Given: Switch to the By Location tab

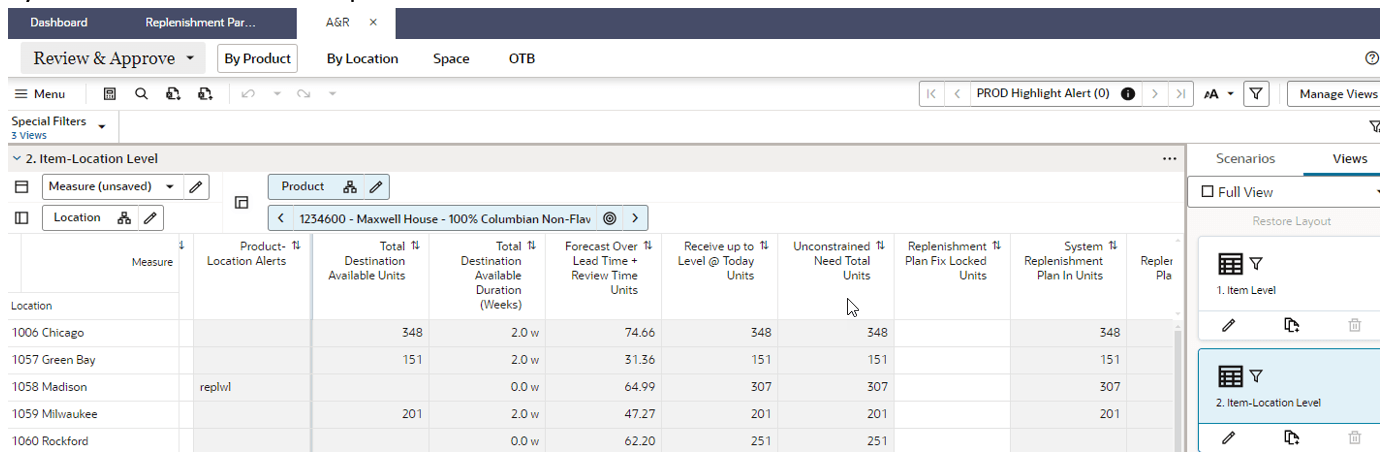Looking at the screenshot, I should tap(362, 59).
